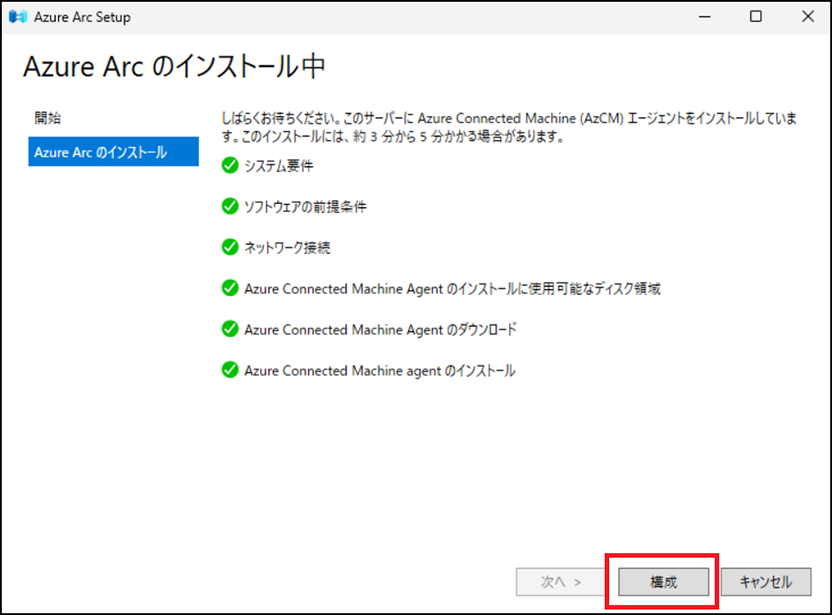Click check icon beside Agent のダウンロード
Screen dimensions: 832x615
(230, 329)
